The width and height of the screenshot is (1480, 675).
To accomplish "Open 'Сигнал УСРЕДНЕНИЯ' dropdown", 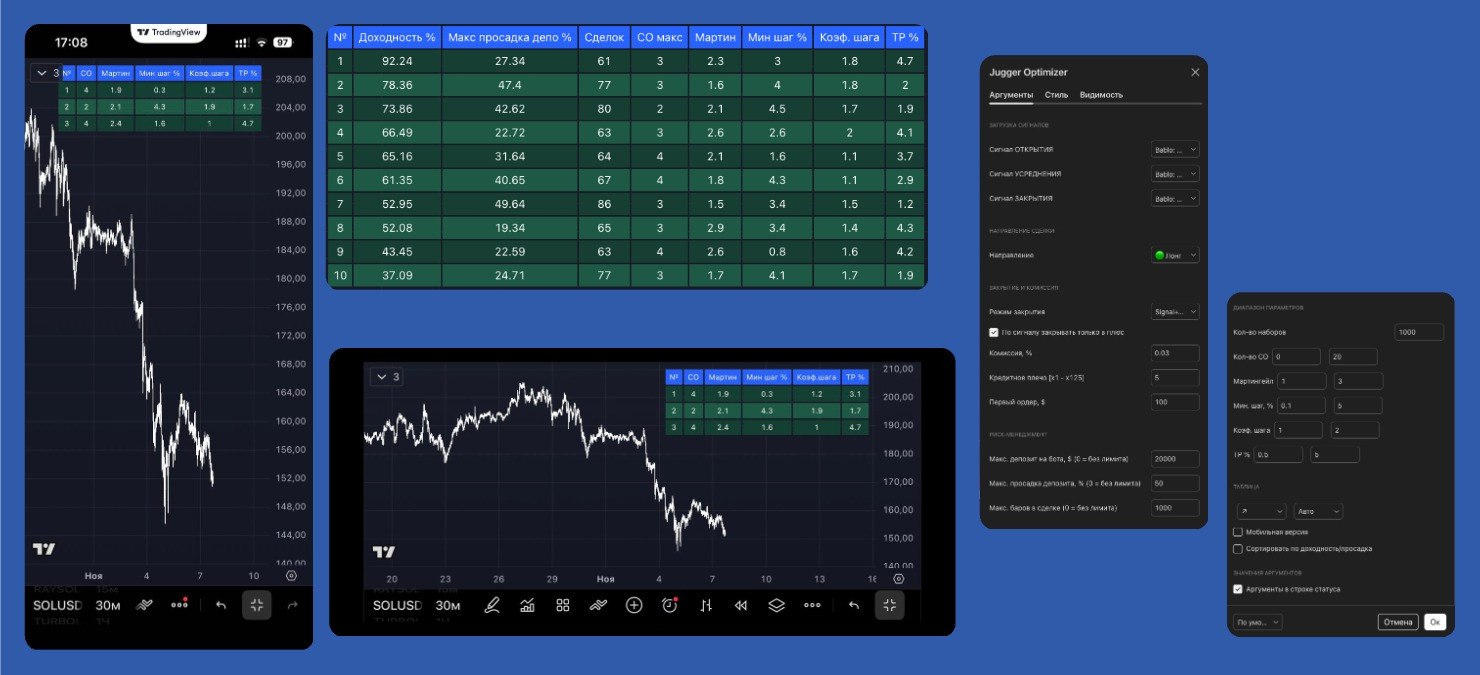I will (x=1175, y=174).
